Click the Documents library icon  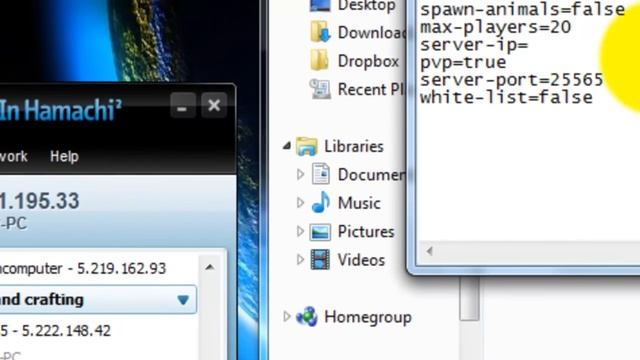click(321, 174)
